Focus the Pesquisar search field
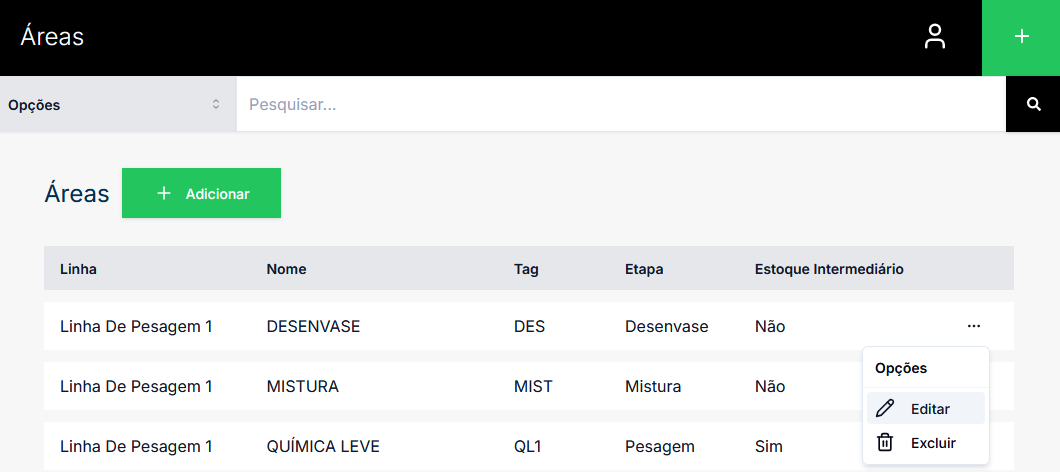Image resolution: width=1060 pixels, height=472 pixels. (620, 104)
